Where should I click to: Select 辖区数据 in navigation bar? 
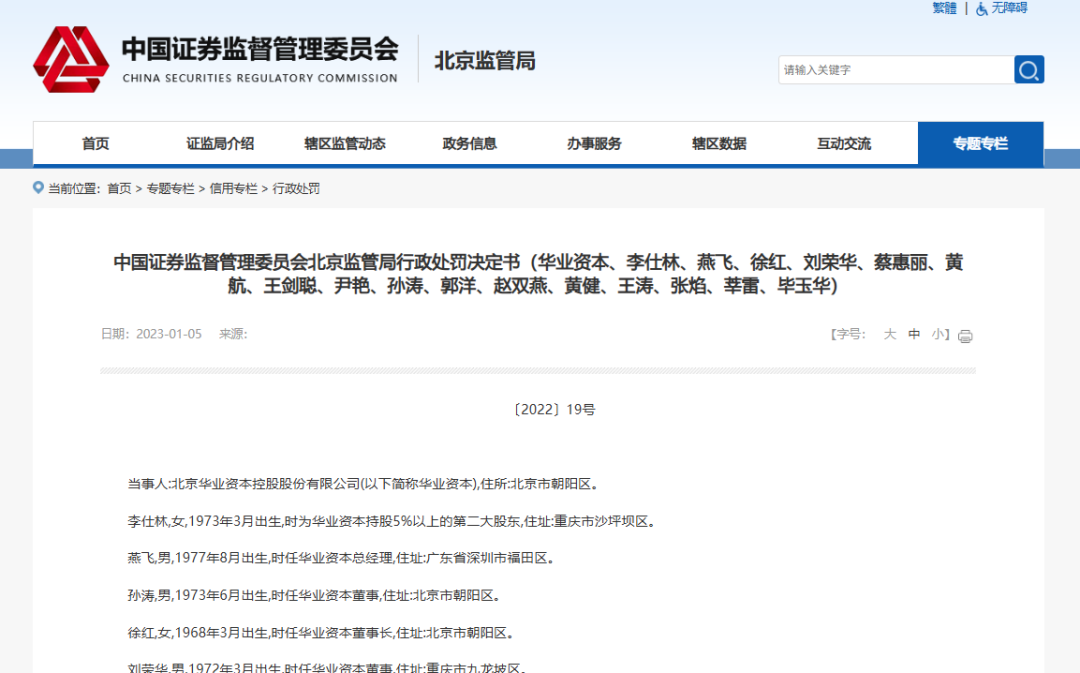click(x=719, y=144)
